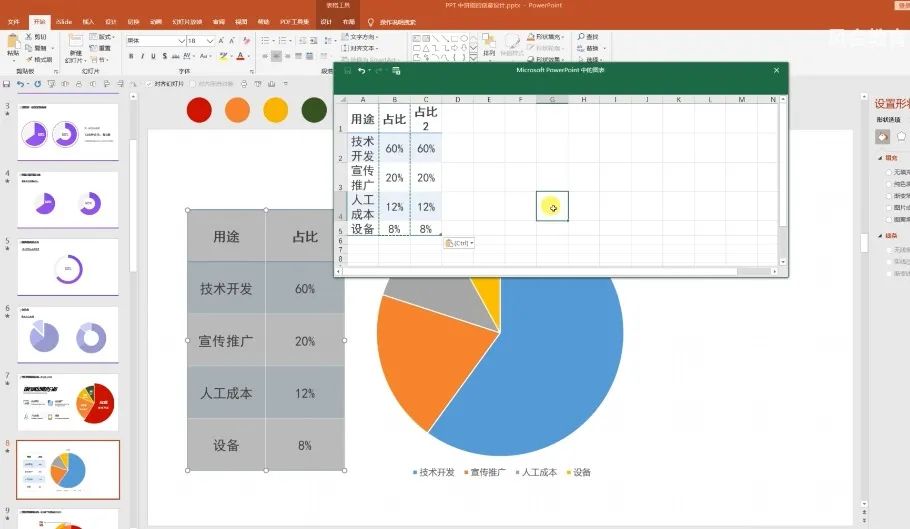
Task: Click Undo in the chart data window
Action: [x=362, y=70]
